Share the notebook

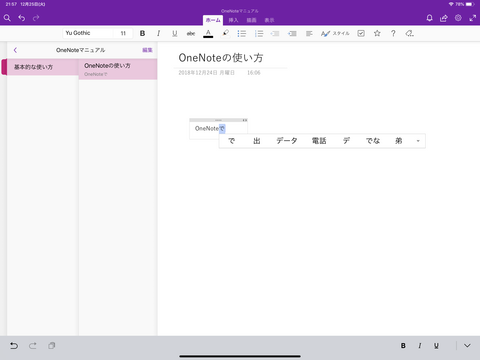(x=444, y=18)
